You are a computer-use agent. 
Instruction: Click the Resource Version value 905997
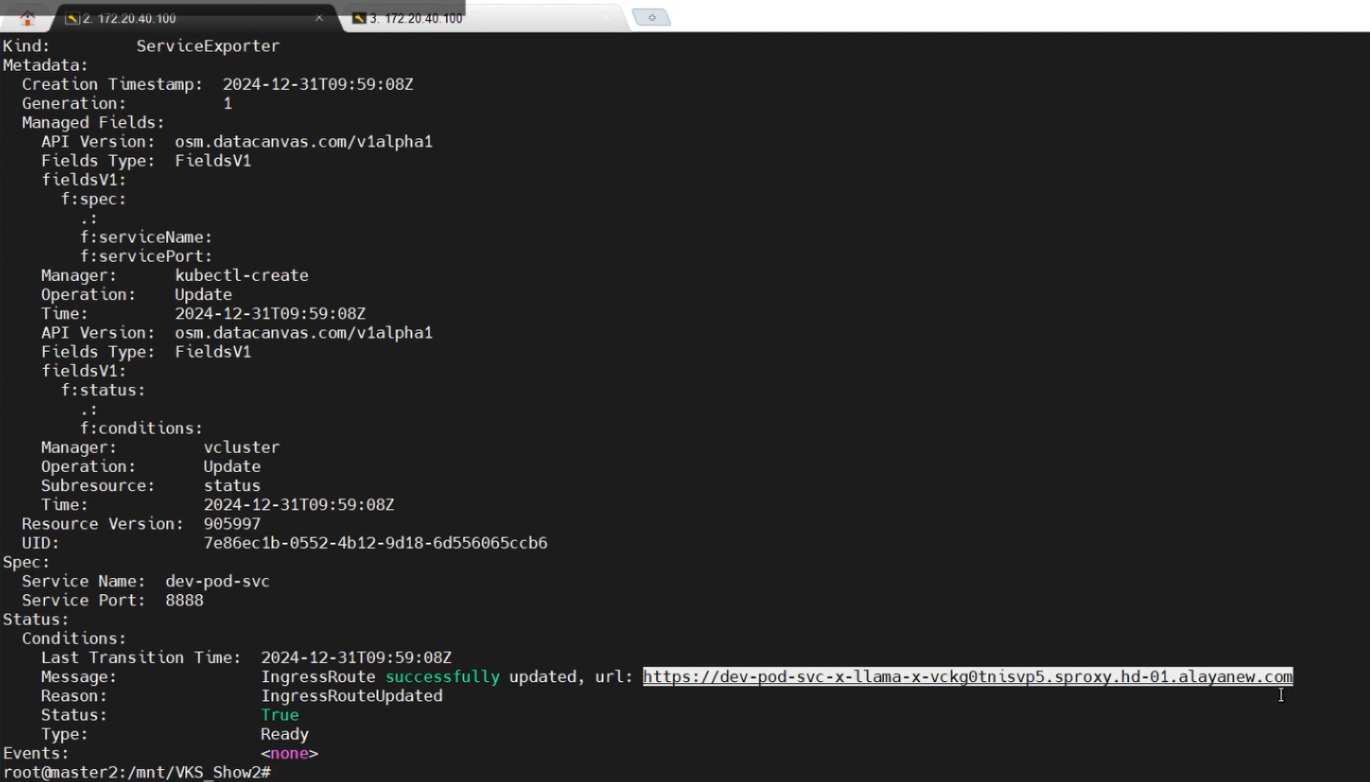pyautogui.click(x=232, y=524)
